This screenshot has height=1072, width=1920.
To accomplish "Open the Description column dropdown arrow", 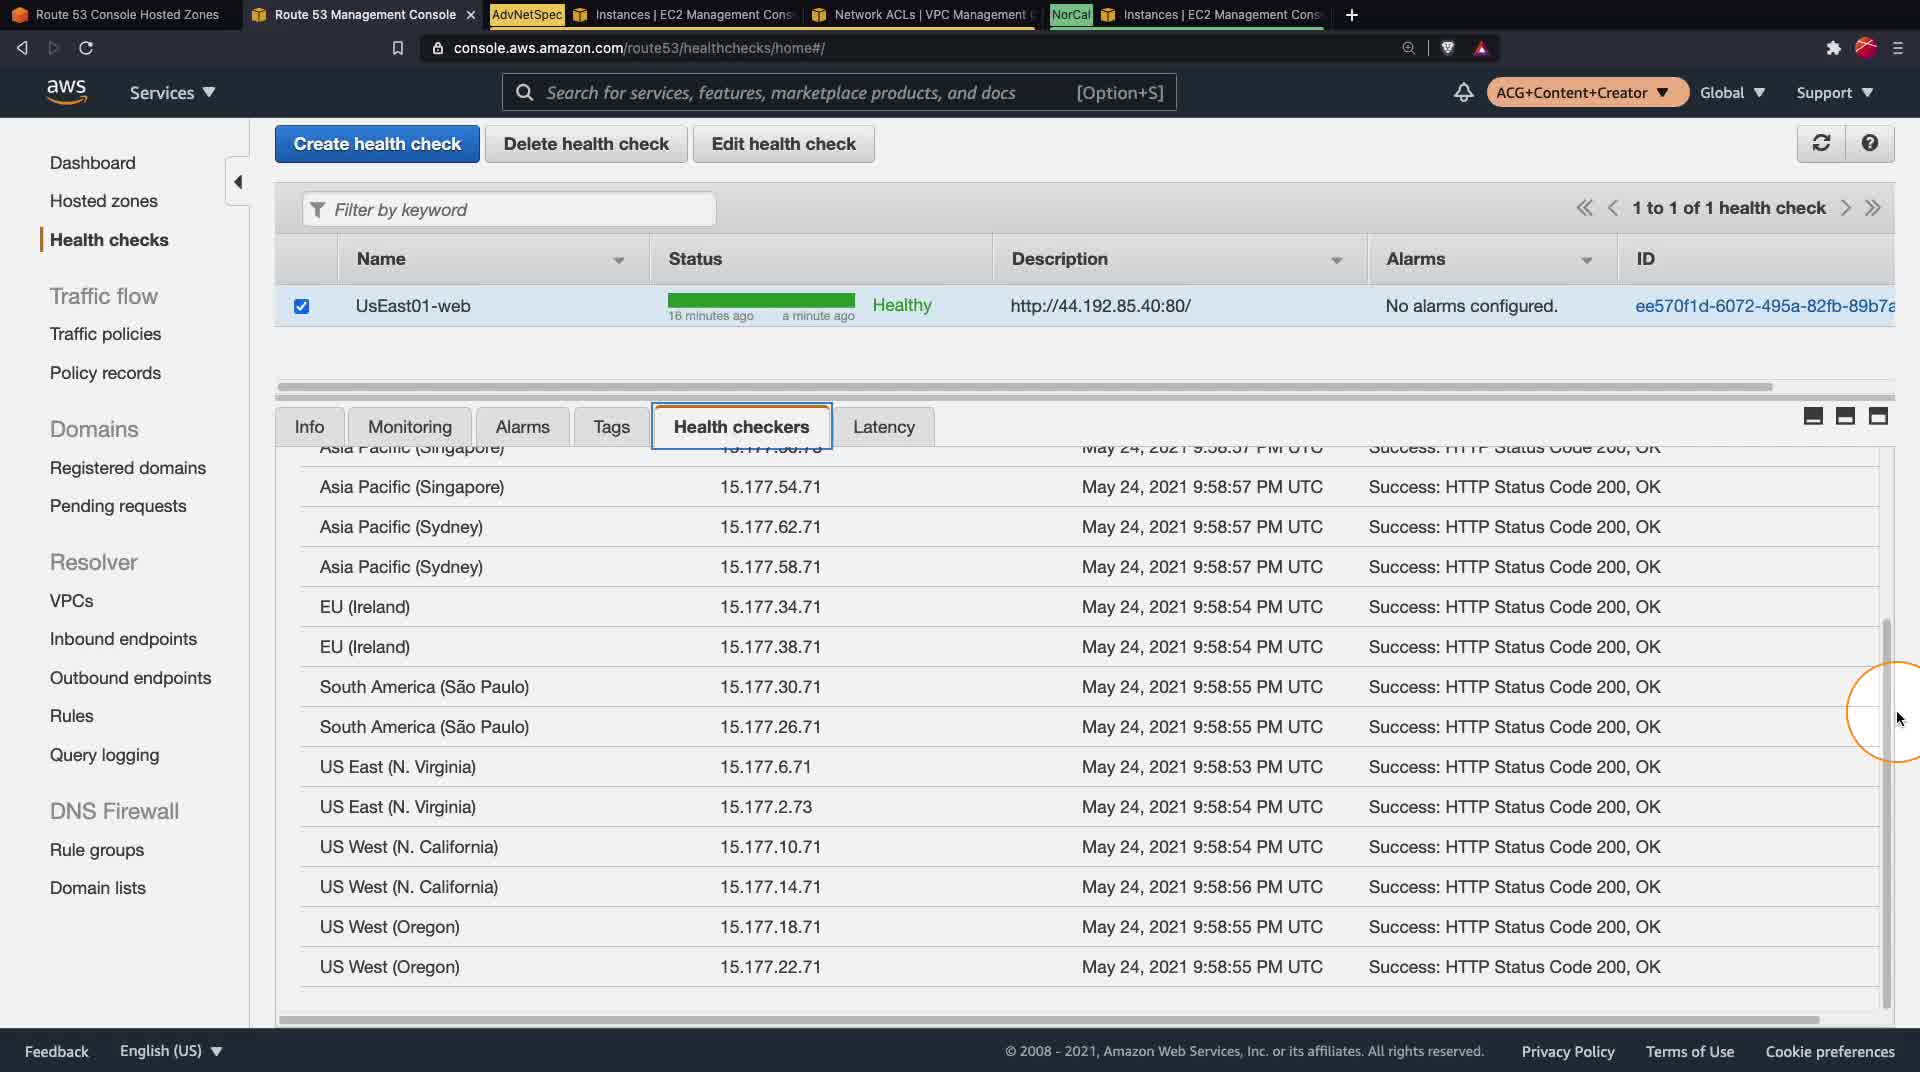I will (x=1336, y=260).
